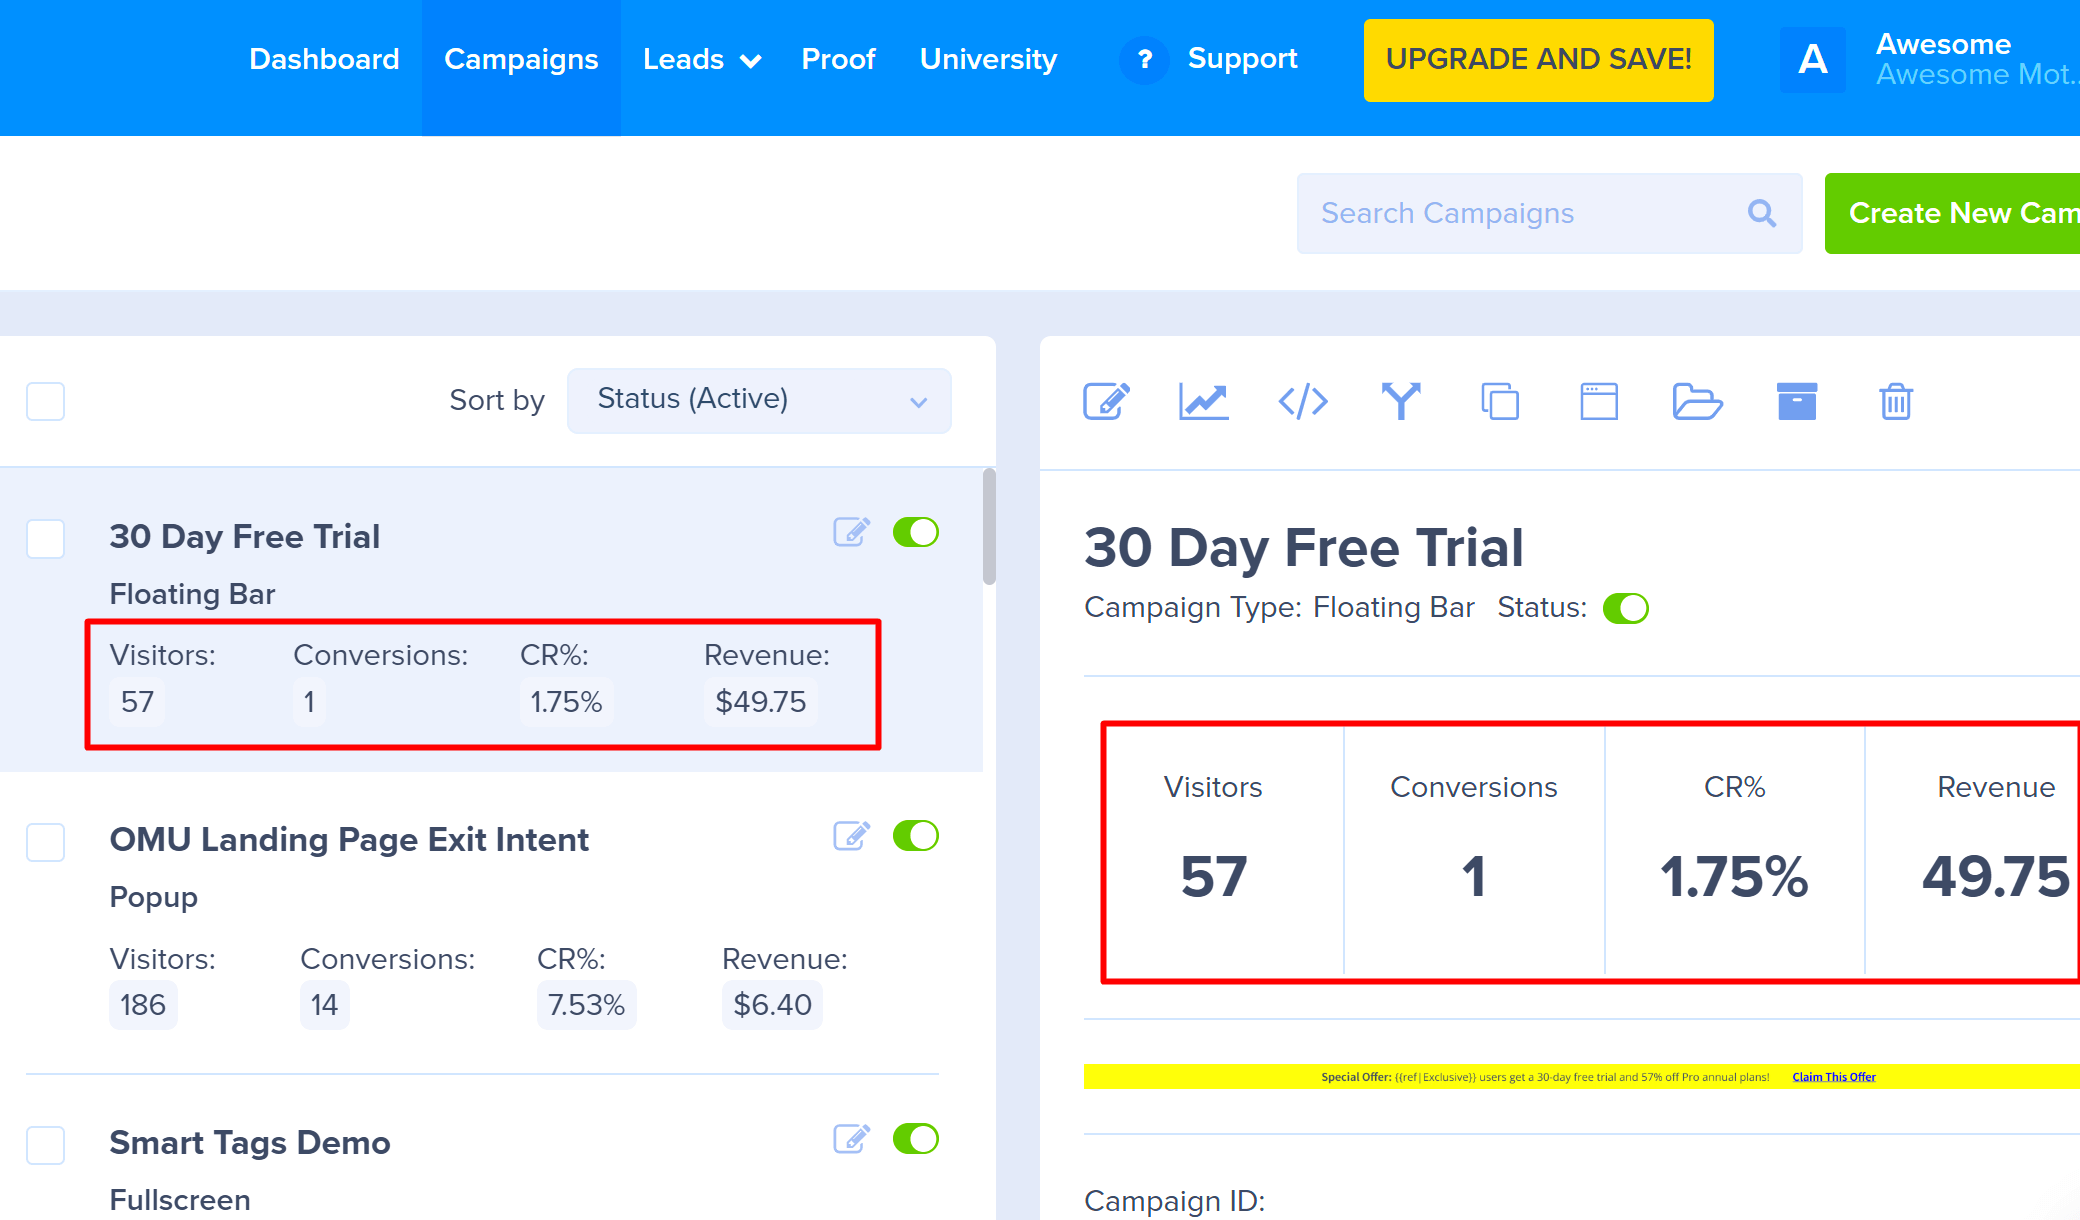Click the duplicate campaign icon
The width and height of the screenshot is (2080, 1220).
click(1500, 402)
